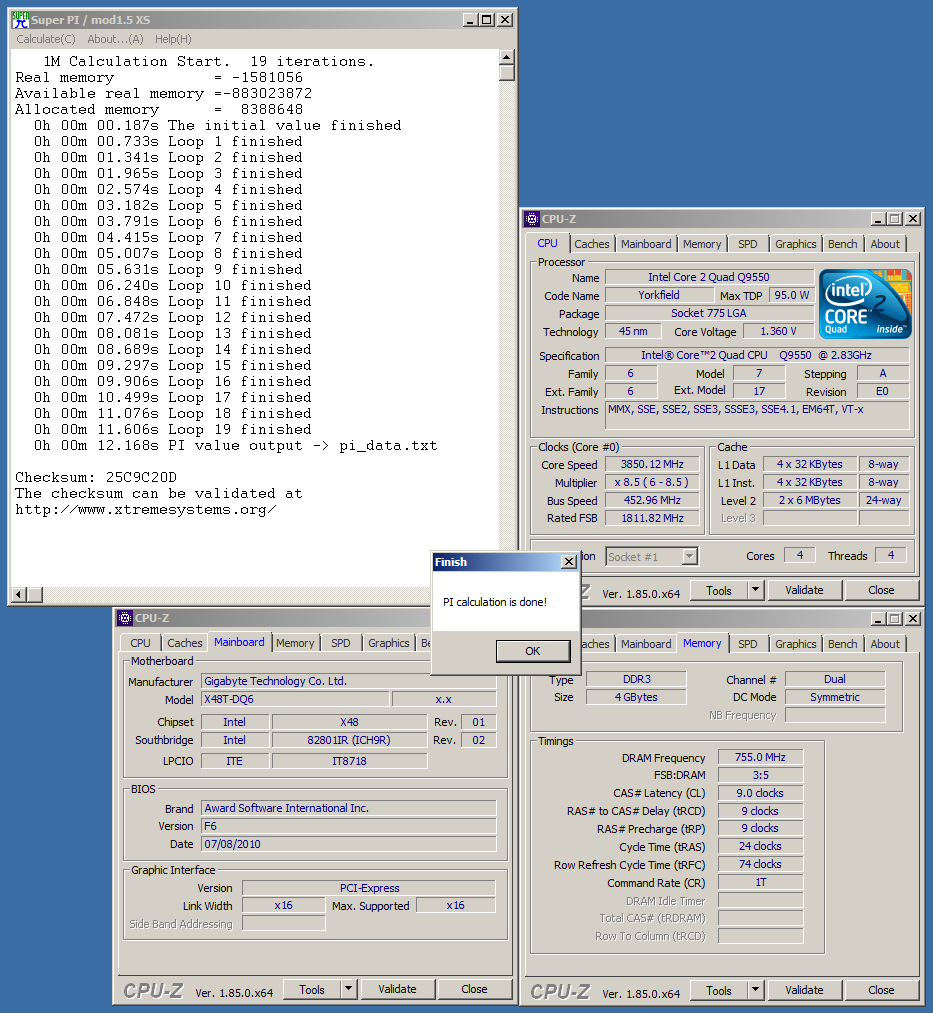Switch to Mainboard tab in top CPU-Z window
933x1013 pixels.
click(x=646, y=244)
